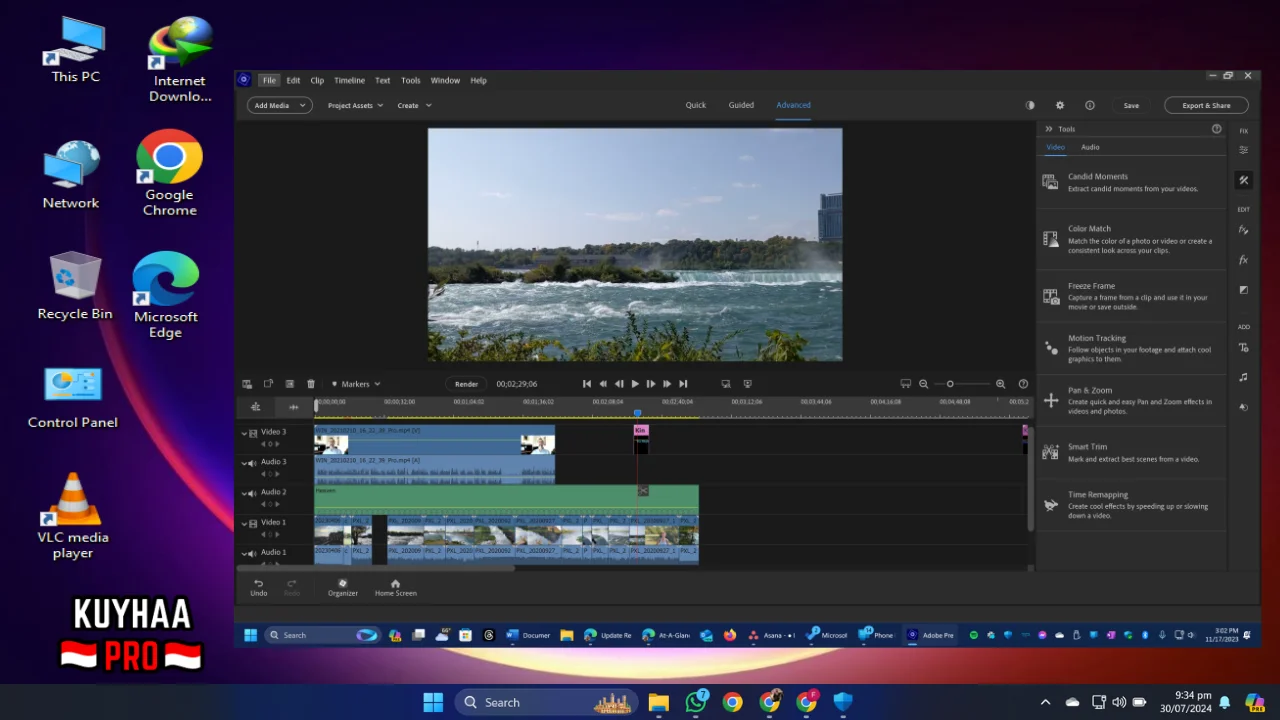Screen dimensions: 1280x720
Task: Go to the start of the timeline
Action: [x=587, y=384]
